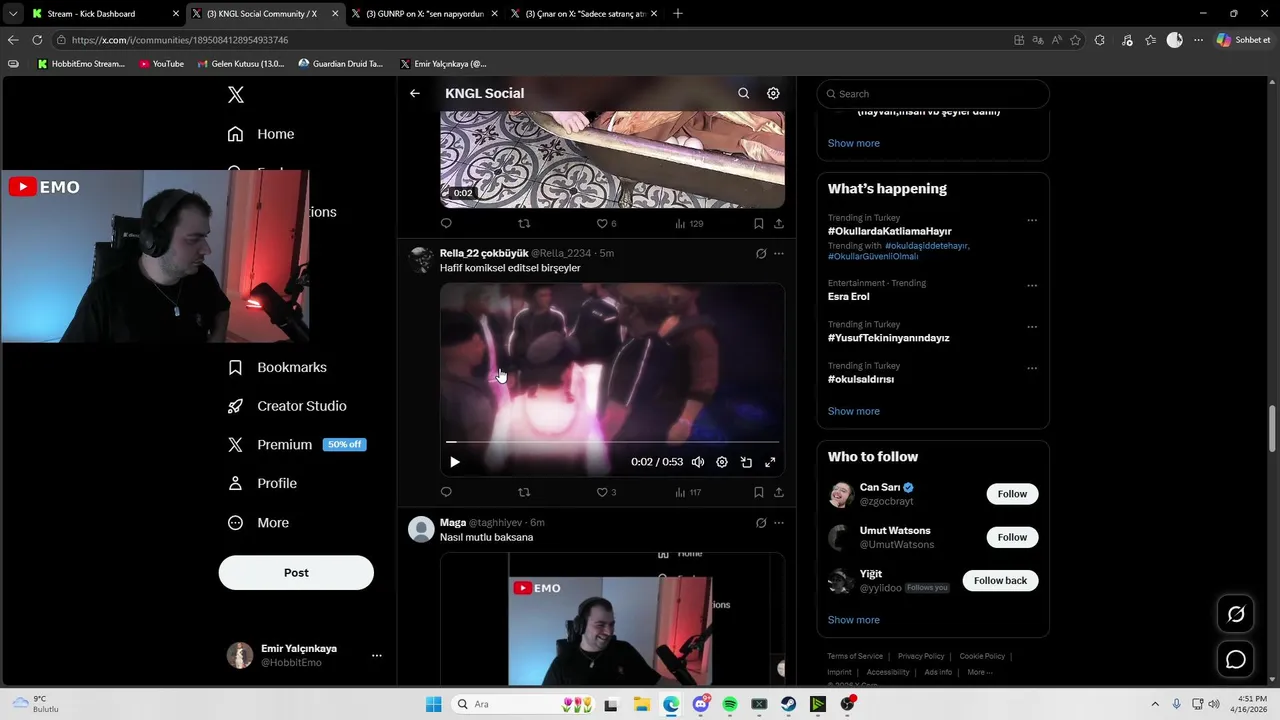Image resolution: width=1280 pixels, height=720 pixels.
Task: Repost the Rella_22 çokbüyük post
Action: tap(524, 492)
